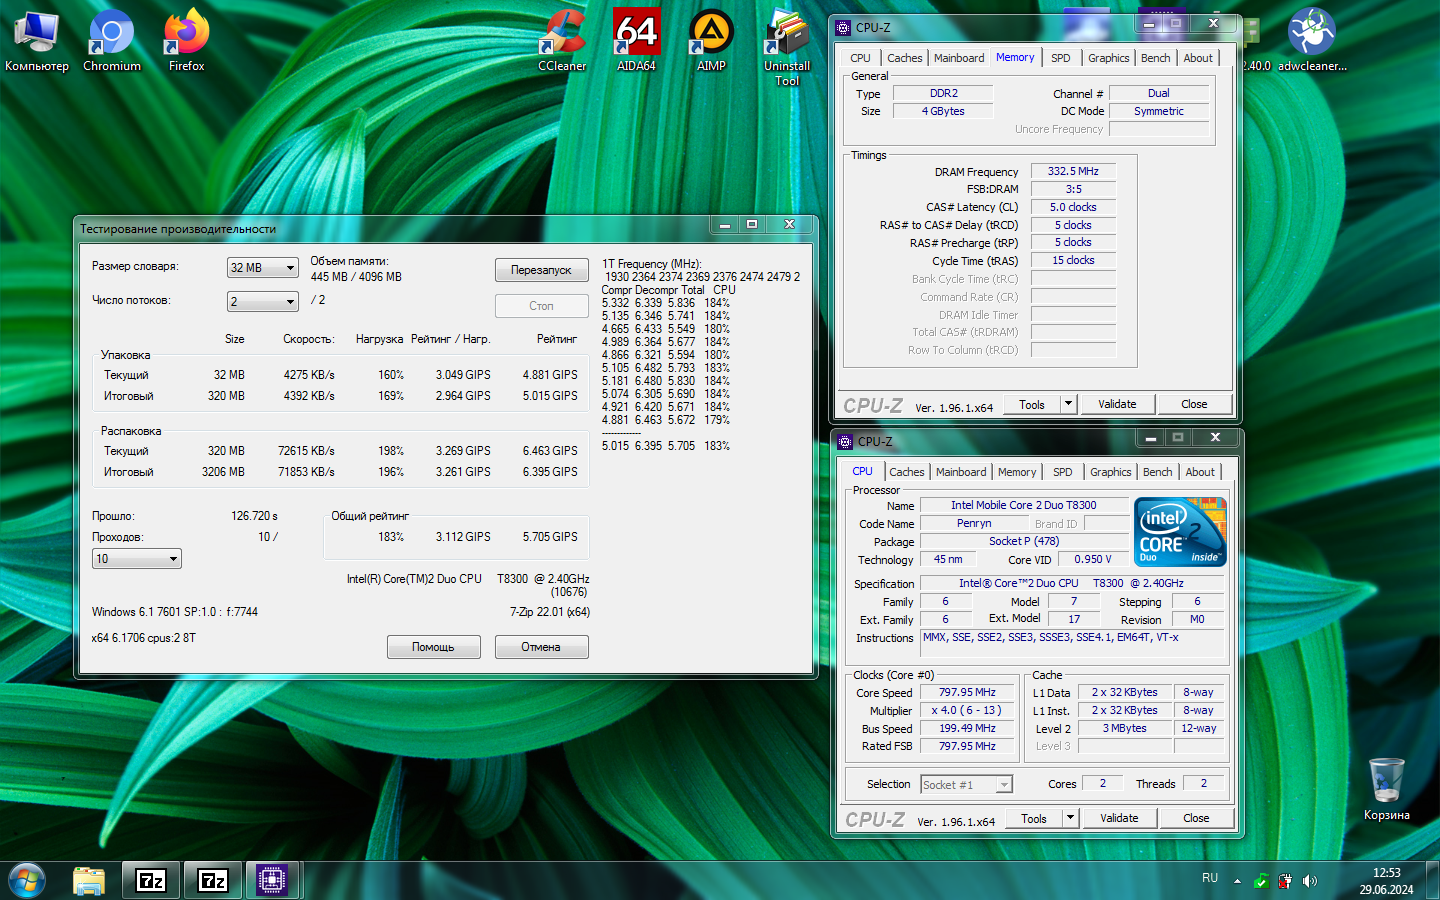Screen dimensions: 1440x900
Task: Click Validate in upper CPU-Z Memory window
Action: tap(1117, 404)
